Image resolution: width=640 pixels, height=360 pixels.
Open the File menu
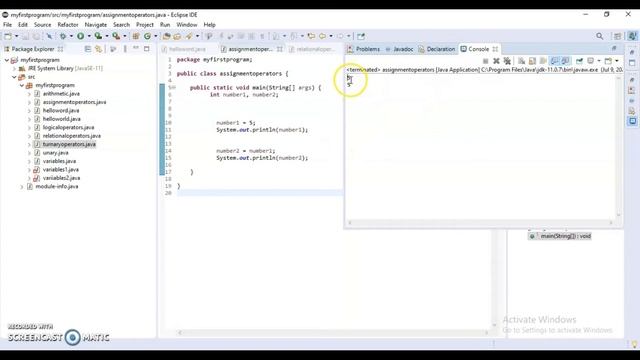click(x=7, y=25)
